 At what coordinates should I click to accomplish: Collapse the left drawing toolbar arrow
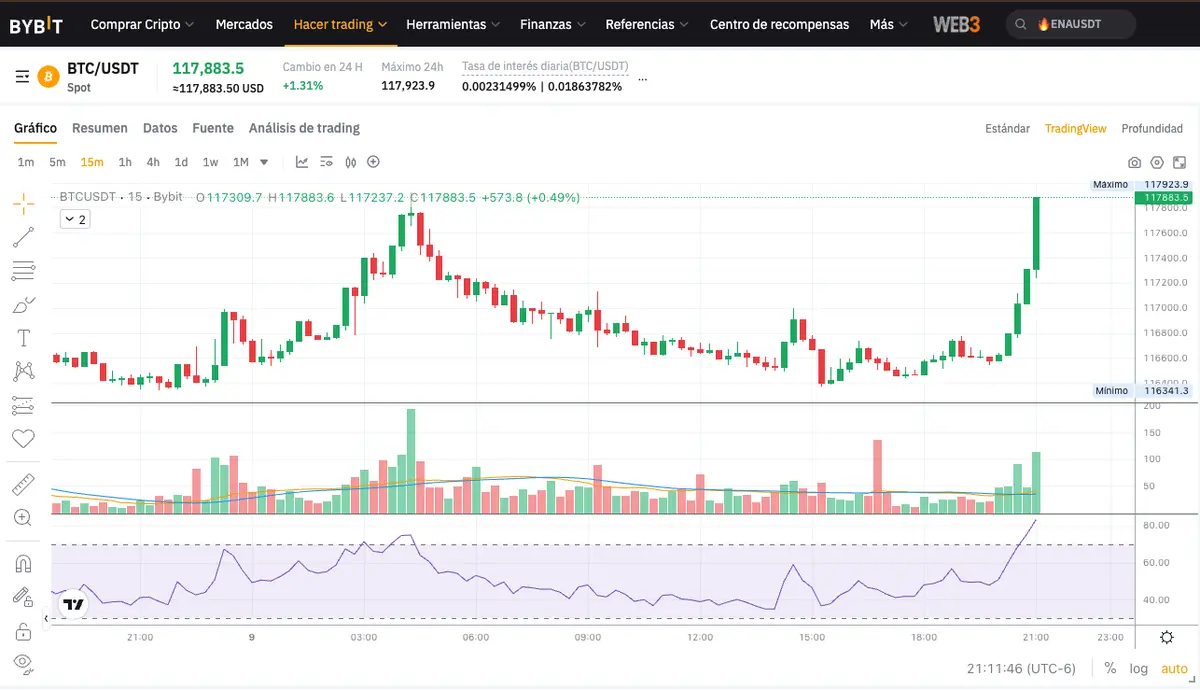click(x=46, y=619)
